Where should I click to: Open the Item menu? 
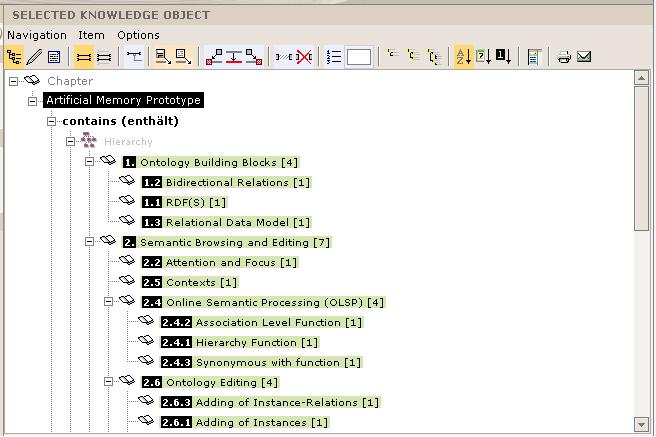(91, 35)
